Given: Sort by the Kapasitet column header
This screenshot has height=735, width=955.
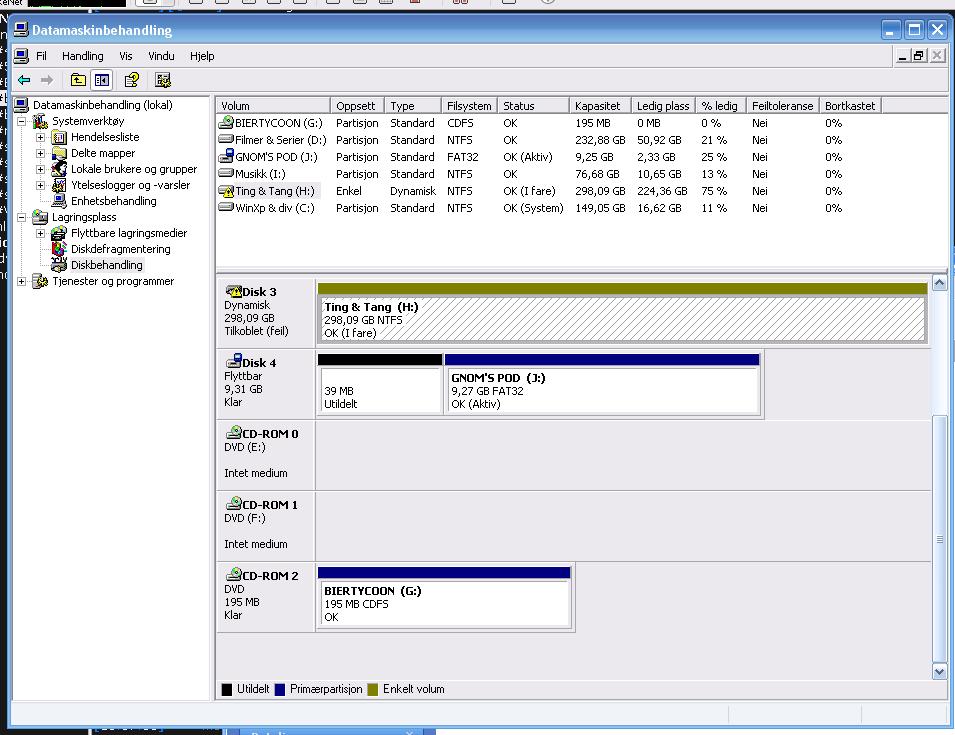Looking at the screenshot, I should [x=600, y=106].
